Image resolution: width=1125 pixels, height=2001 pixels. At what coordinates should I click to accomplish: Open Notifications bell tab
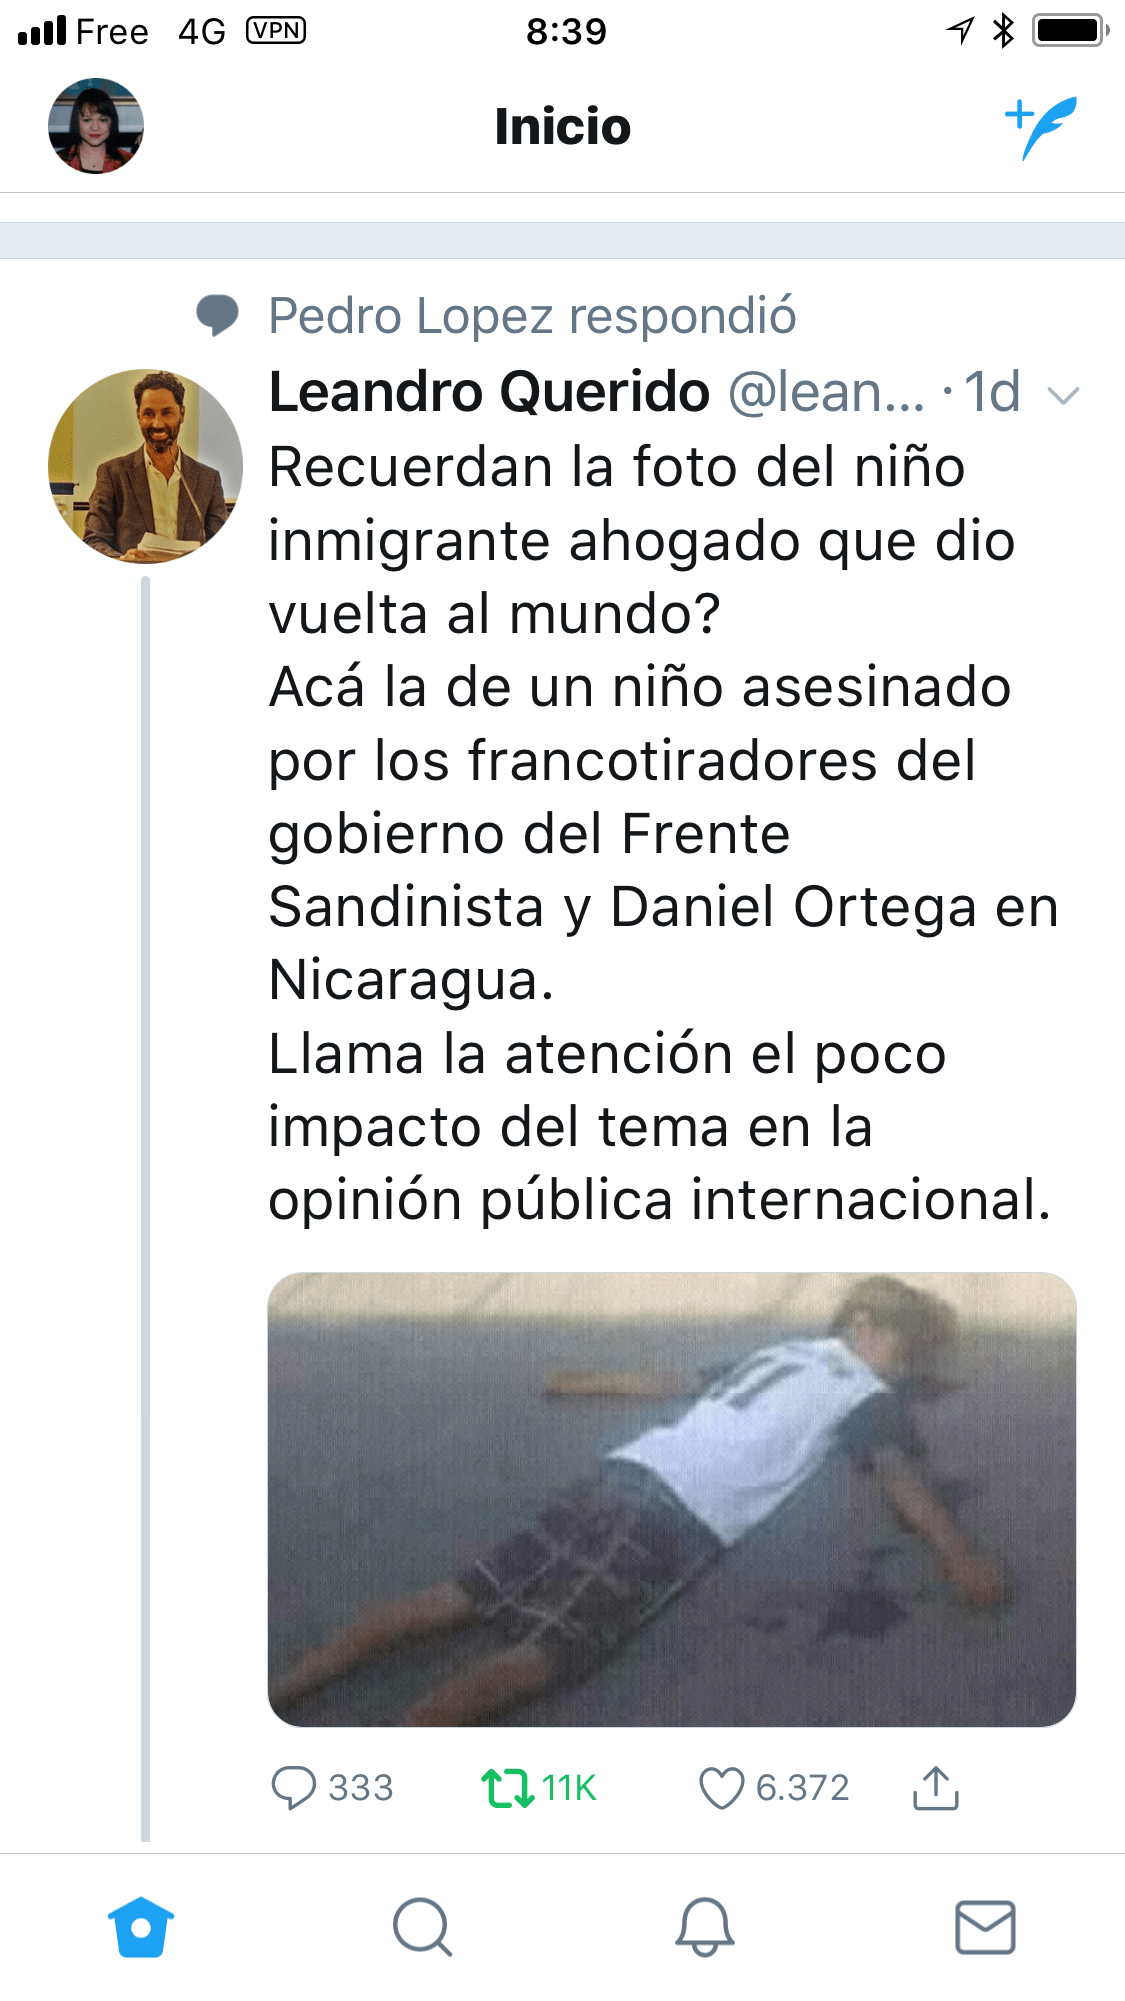(x=705, y=1927)
